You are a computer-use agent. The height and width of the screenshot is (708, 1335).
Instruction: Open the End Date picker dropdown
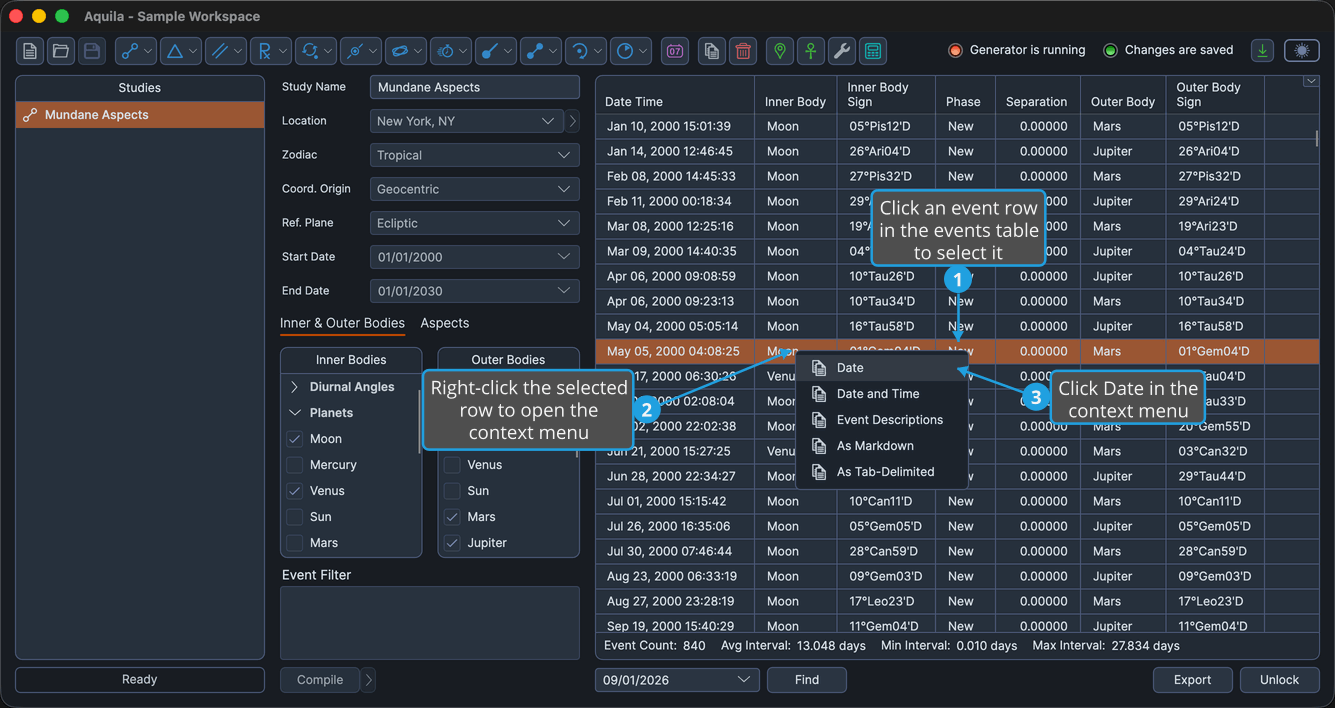pyautogui.click(x=475, y=291)
